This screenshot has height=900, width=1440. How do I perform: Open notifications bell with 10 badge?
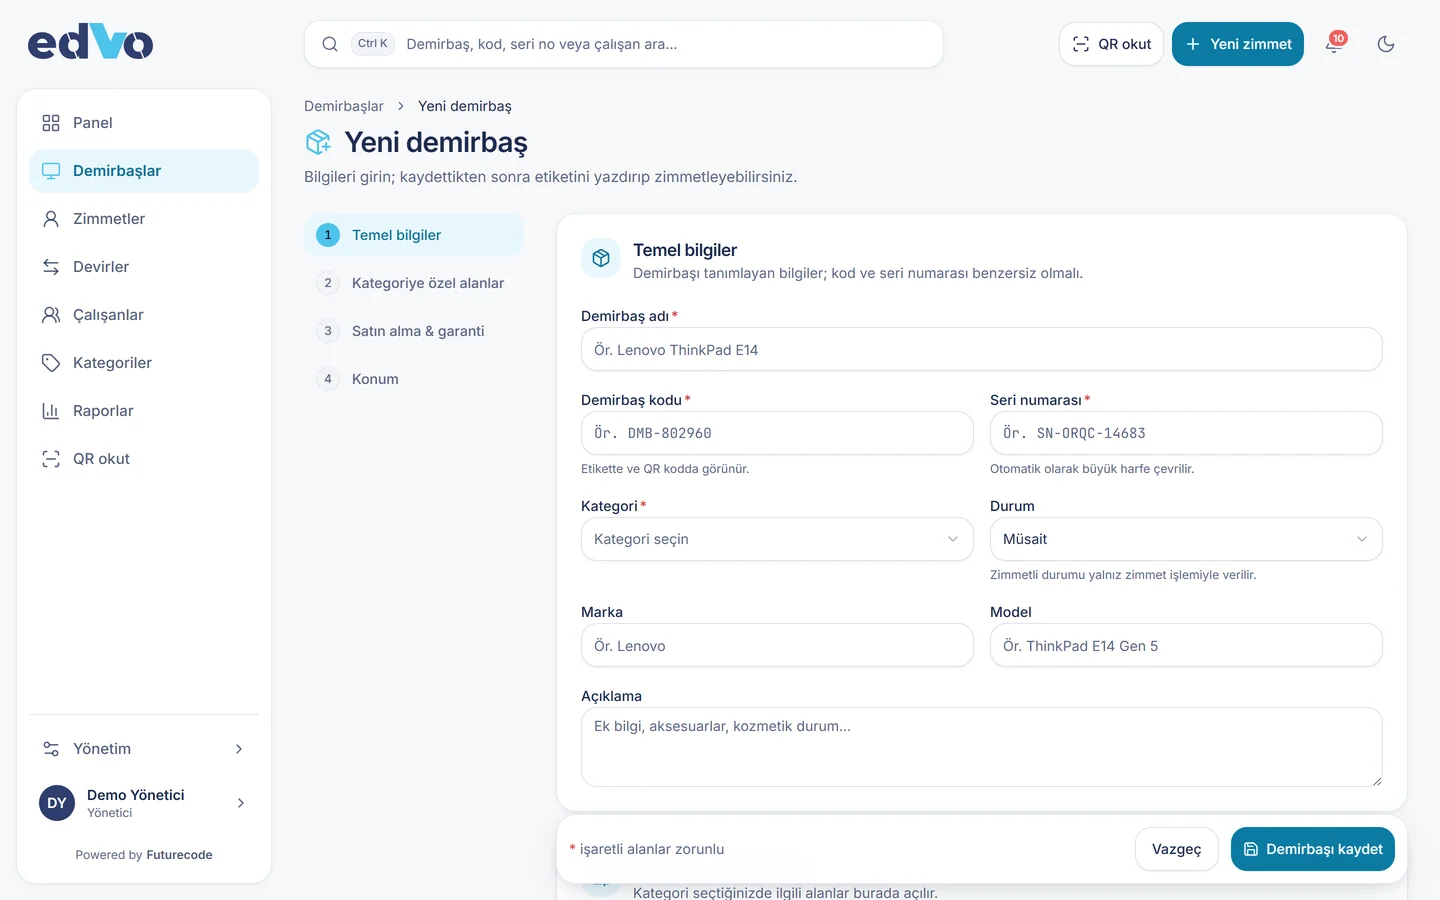(x=1334, y=44)
